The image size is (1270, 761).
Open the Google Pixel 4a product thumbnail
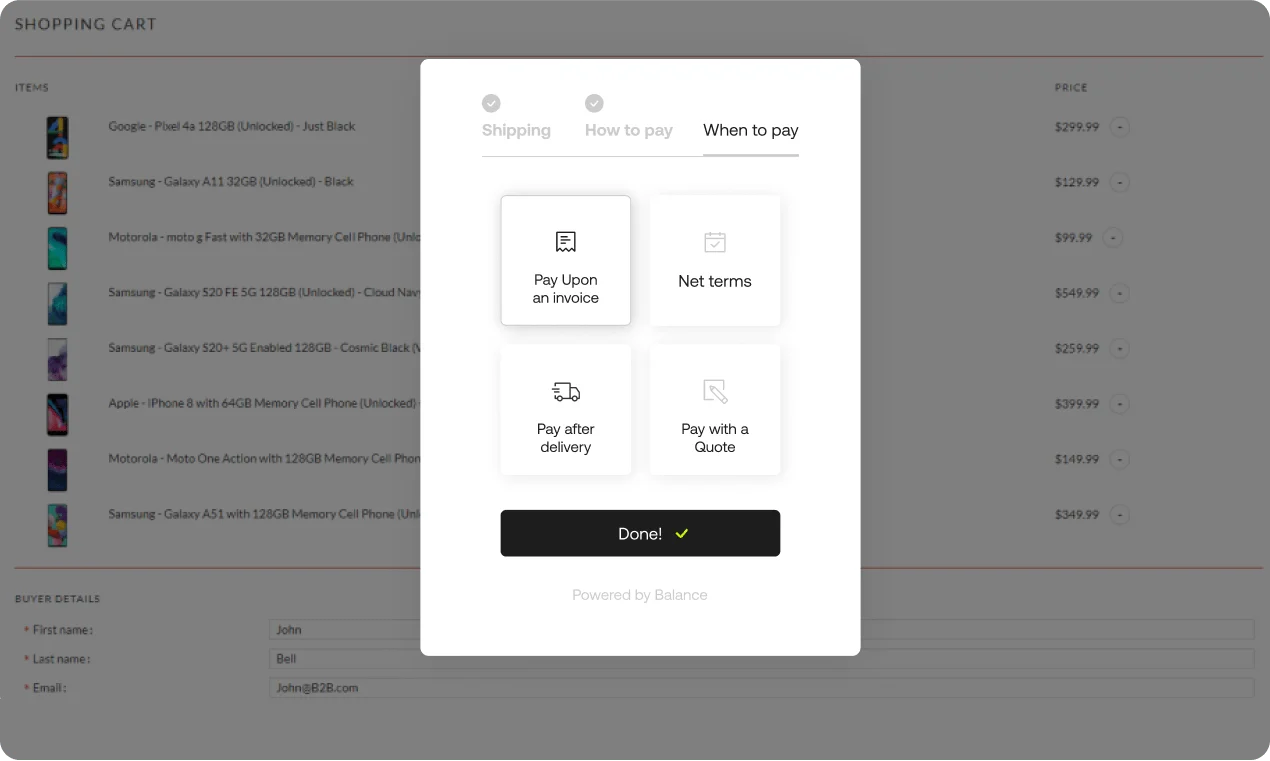point(58,137)
